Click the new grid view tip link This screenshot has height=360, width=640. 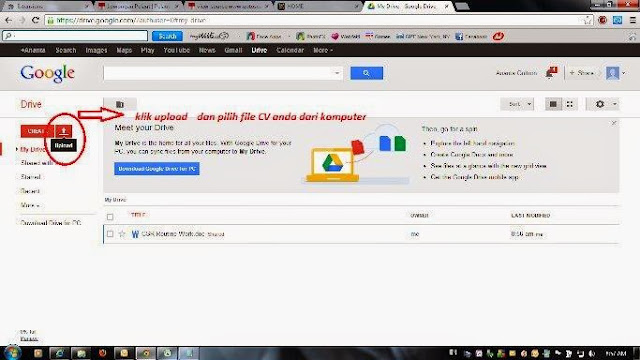click(489, 166)
